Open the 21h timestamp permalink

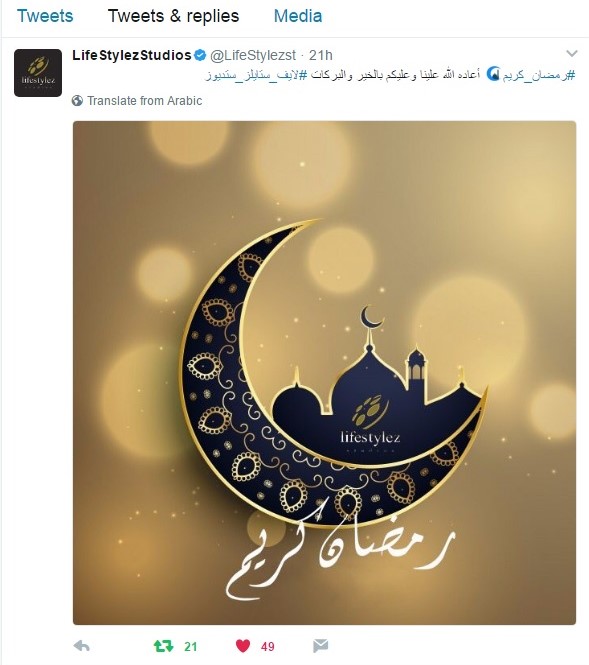(x=321, y=55)
